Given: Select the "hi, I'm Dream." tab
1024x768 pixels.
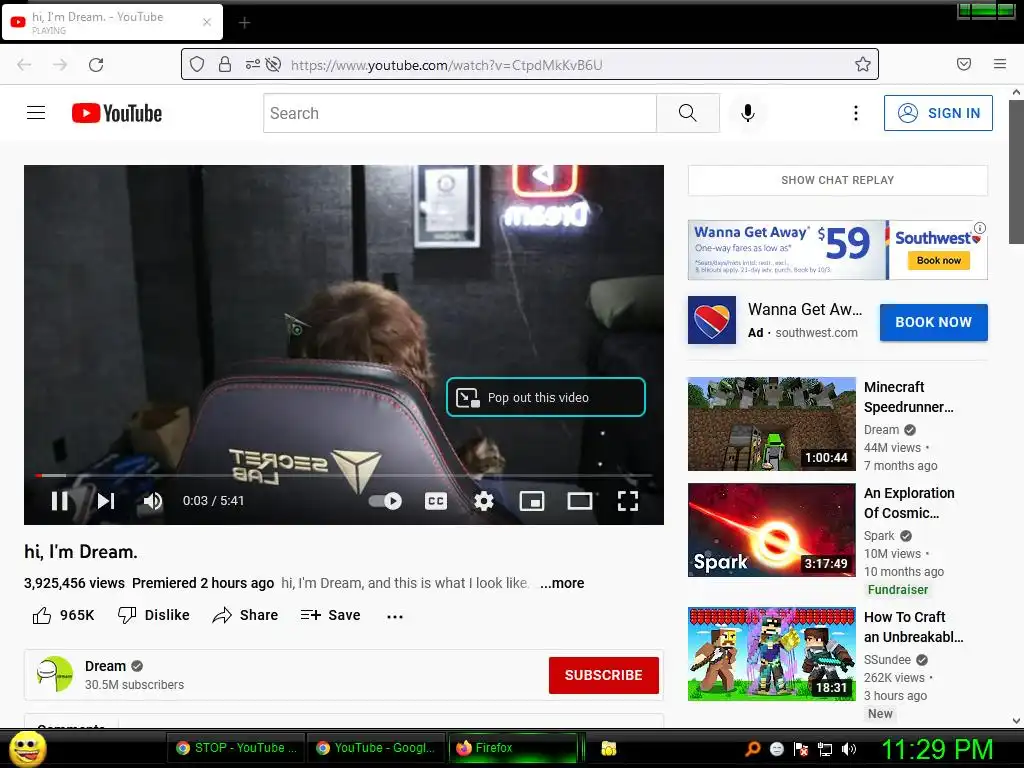Looking at the screenshot, I should [x=112, y=22].
